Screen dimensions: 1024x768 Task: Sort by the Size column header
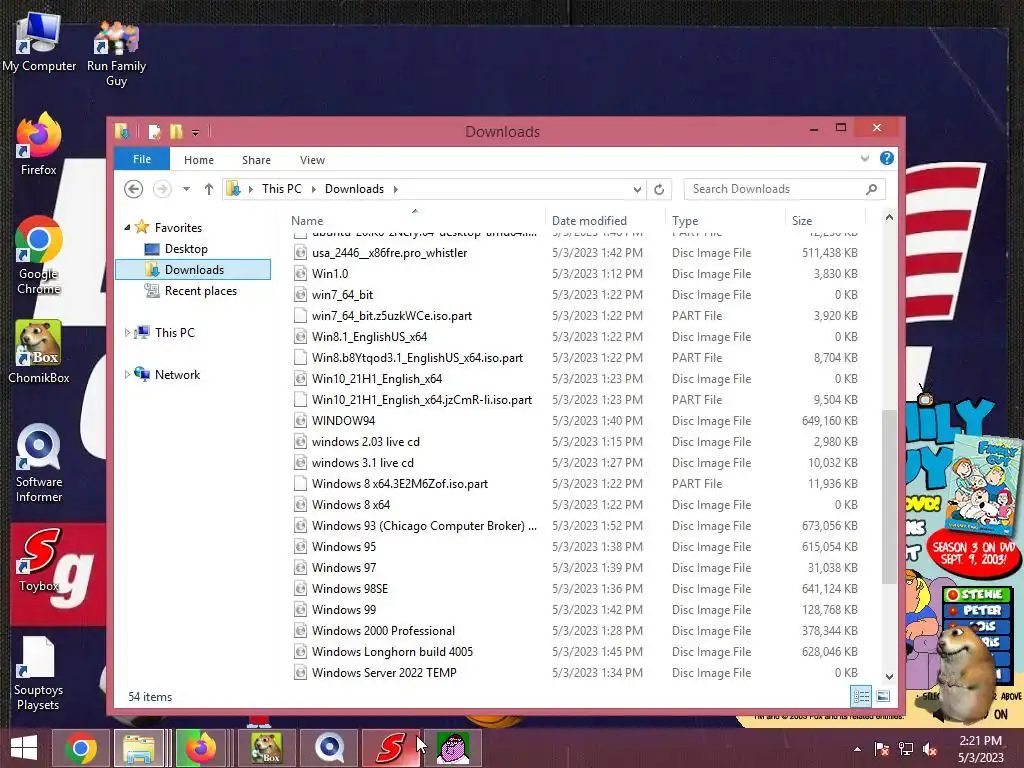[824, 221]
